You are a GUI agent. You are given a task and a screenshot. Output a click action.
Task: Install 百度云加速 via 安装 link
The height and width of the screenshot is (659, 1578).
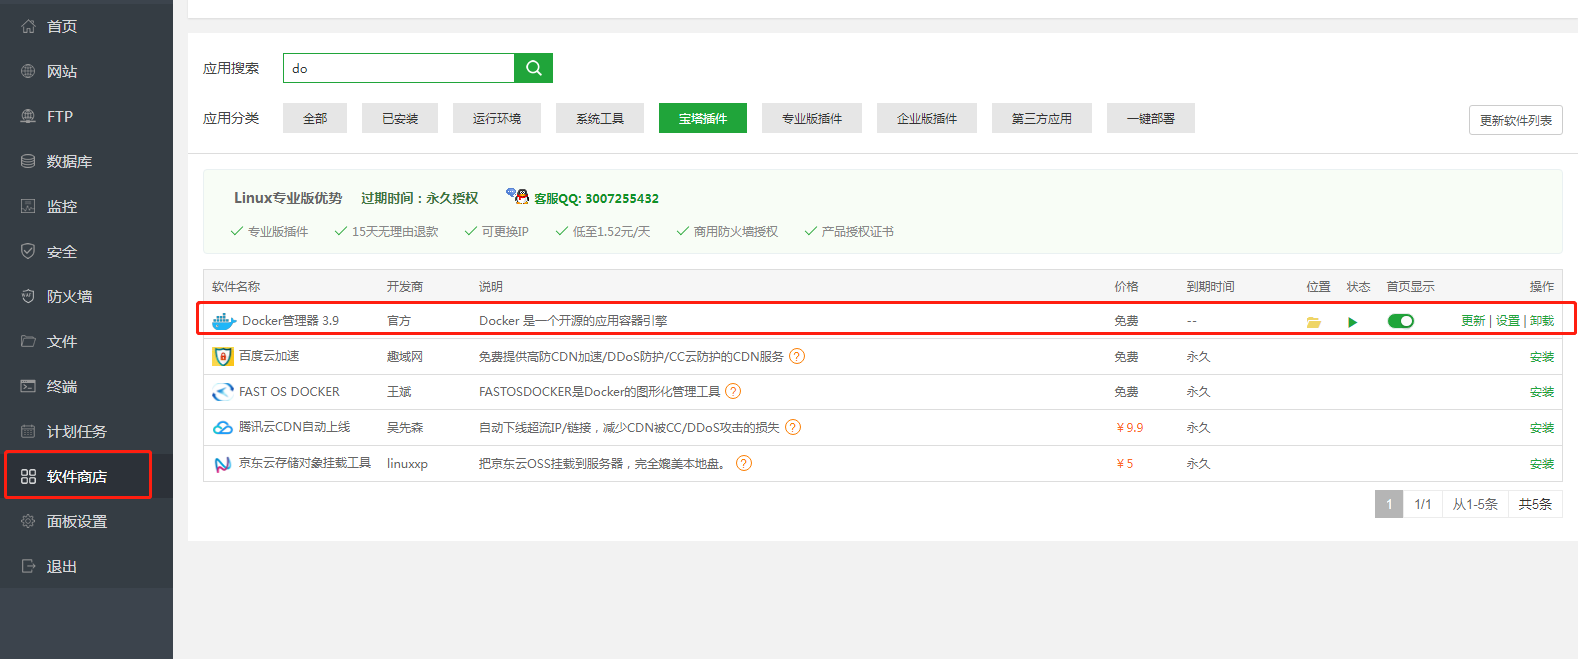tap(1542, 357)
